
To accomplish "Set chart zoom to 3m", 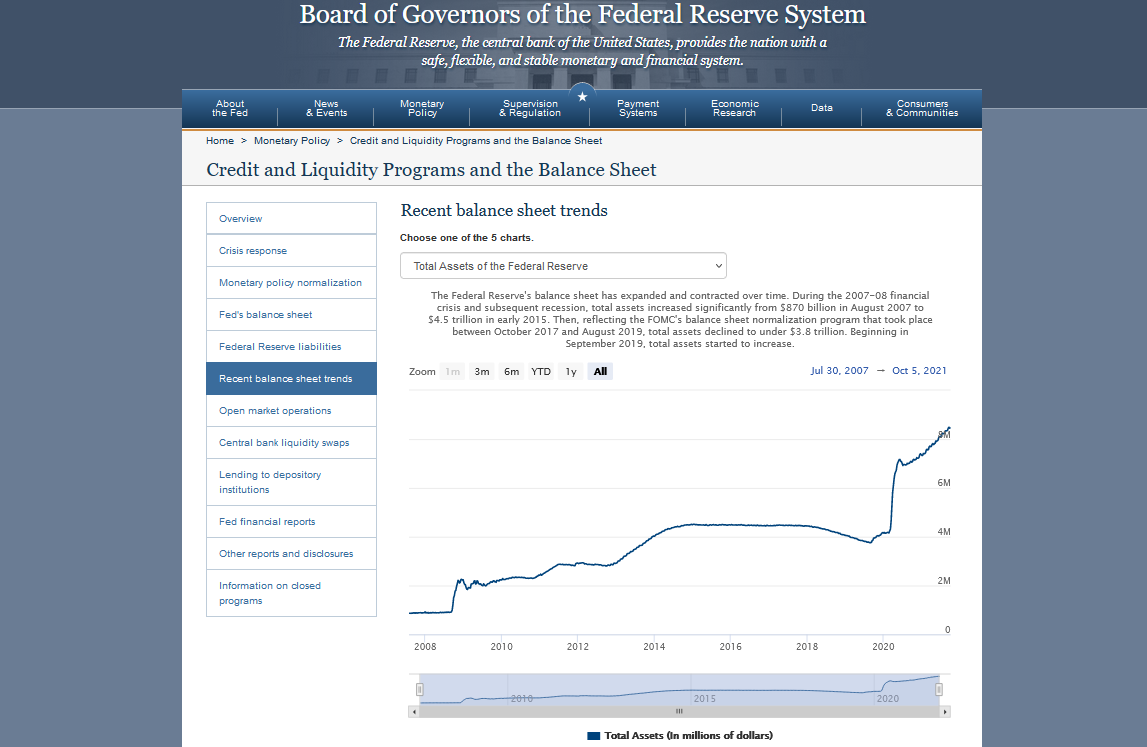I will point(481,372).
